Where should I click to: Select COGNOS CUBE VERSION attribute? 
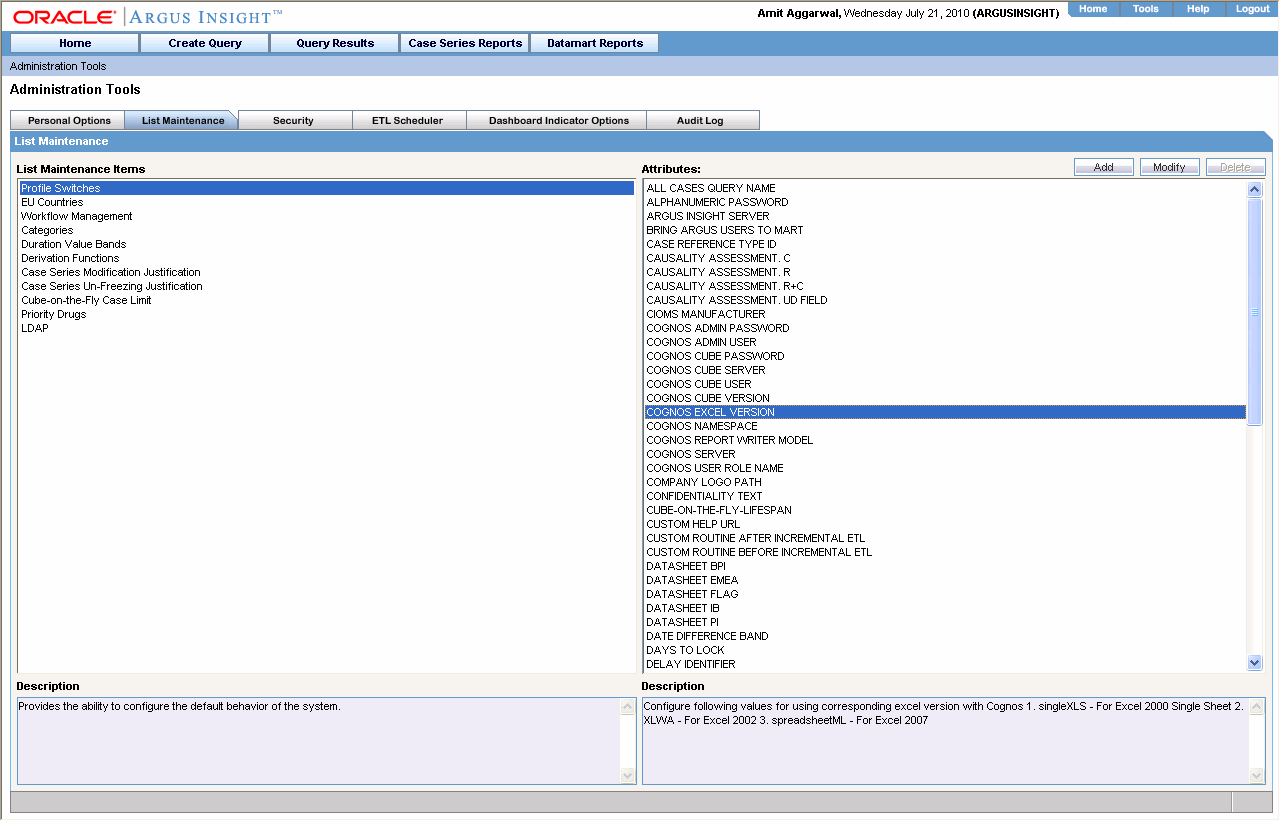click(x=945, y=398)
